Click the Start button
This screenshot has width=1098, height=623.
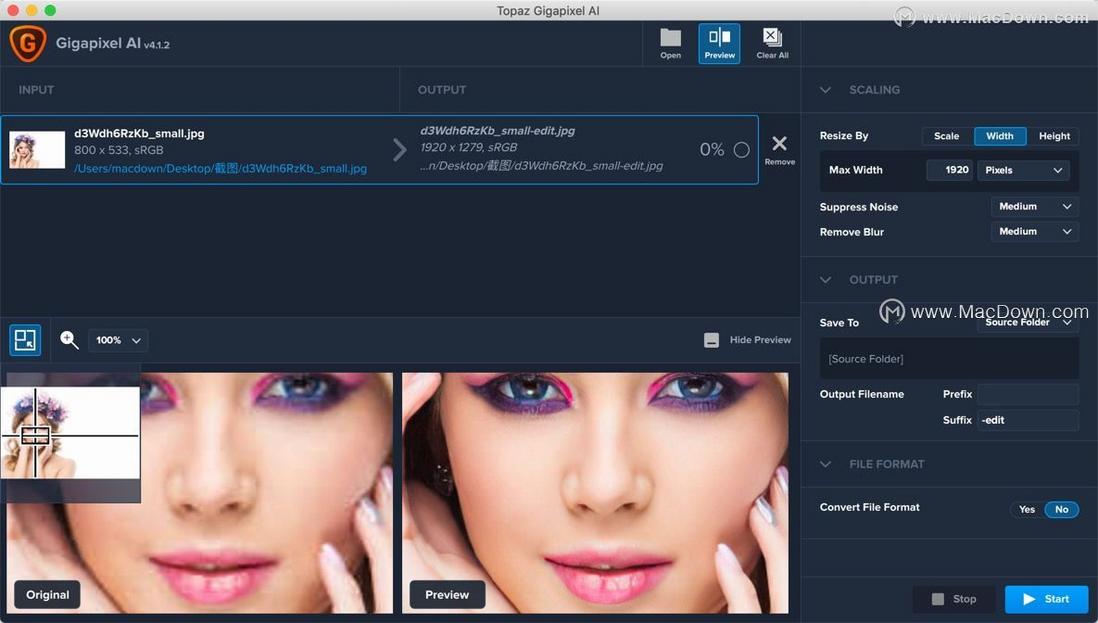(x=1046, y=599)
